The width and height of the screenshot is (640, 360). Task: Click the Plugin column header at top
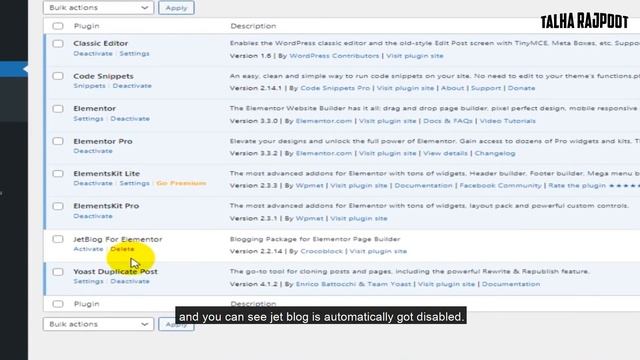[87, 26]
